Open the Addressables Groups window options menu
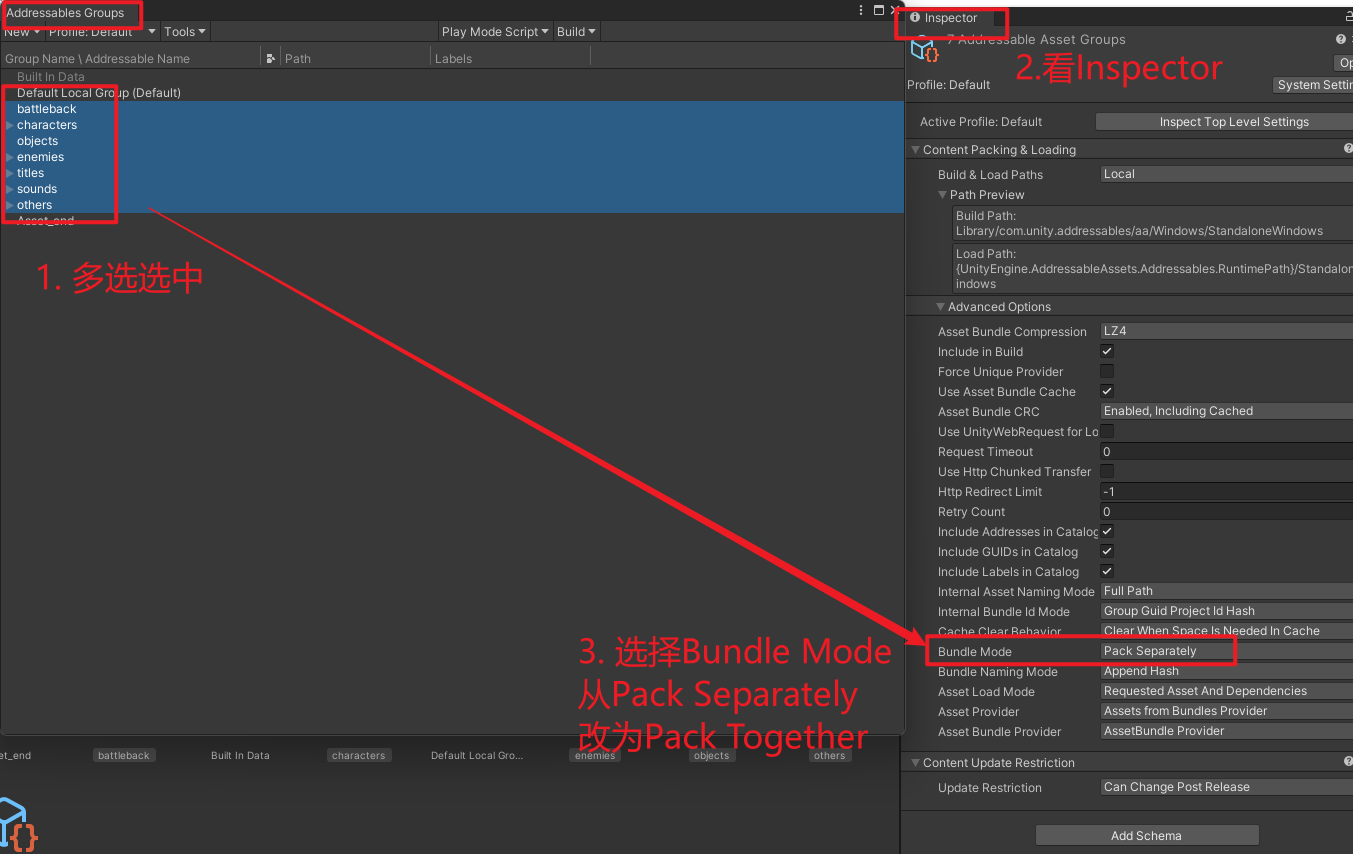The height and width of the screenshot is (854, 1353). (x=861, y=10)
